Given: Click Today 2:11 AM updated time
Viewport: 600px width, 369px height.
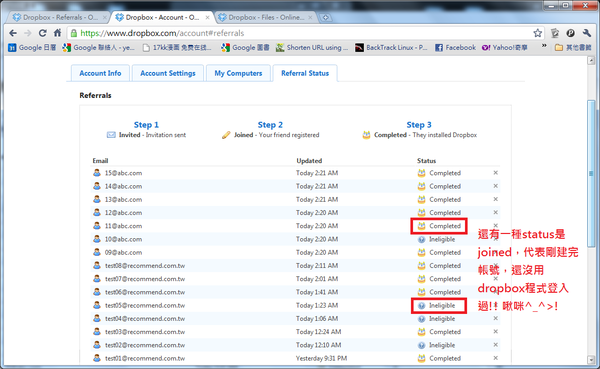Looking at the screenshot, I should click(317, 266).
